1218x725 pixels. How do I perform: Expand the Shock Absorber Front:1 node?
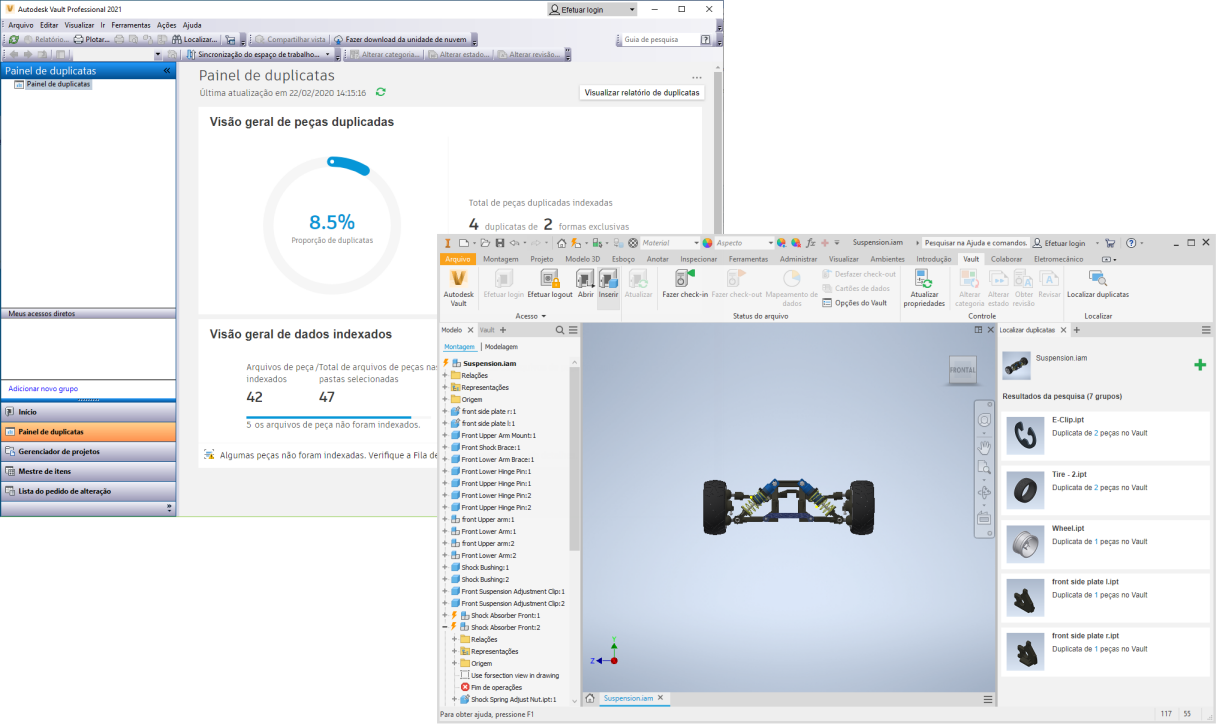click(445, 615)
